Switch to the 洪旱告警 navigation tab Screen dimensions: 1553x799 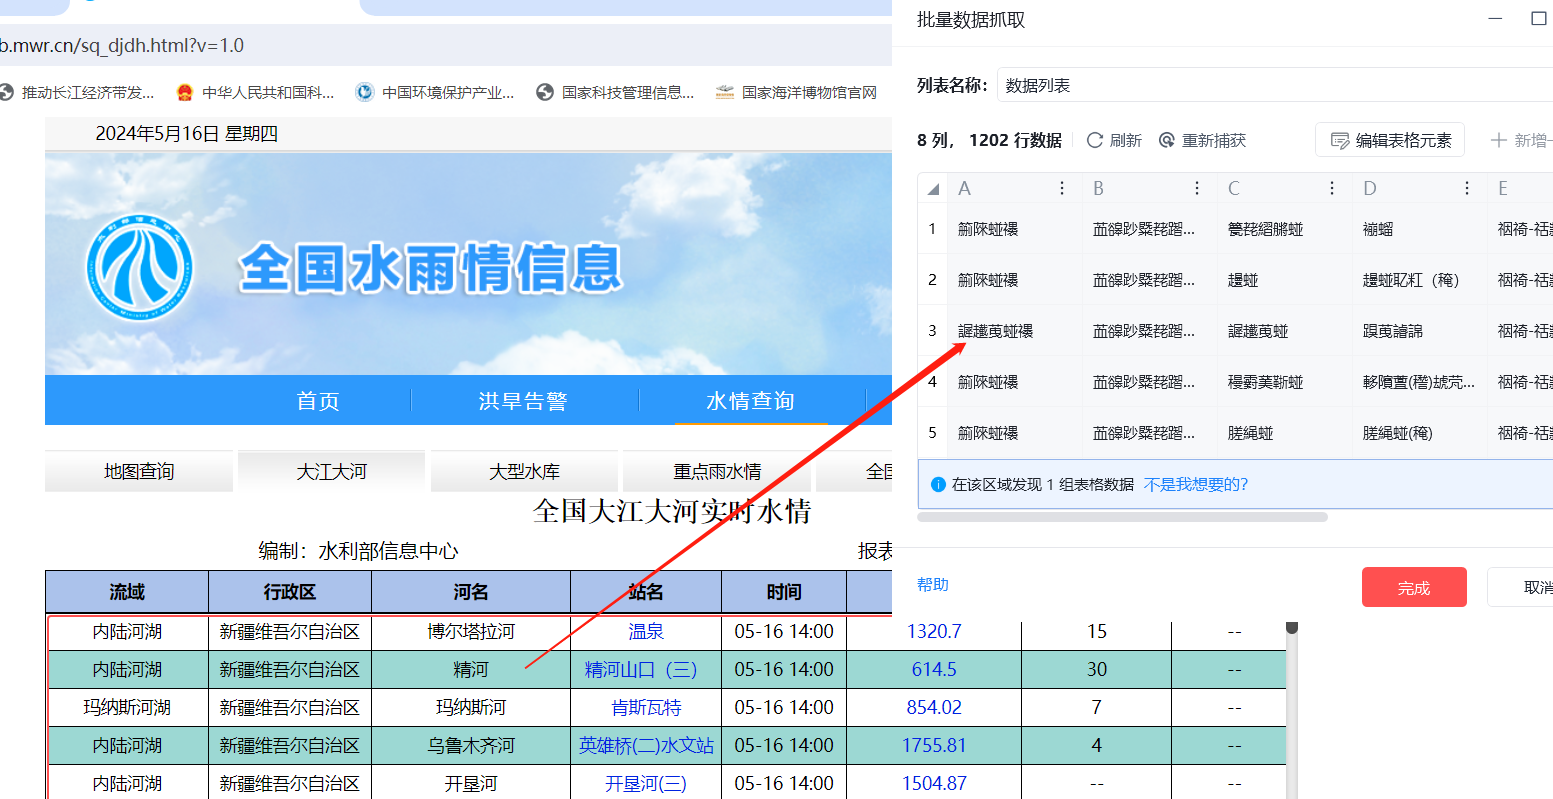pos(523,401)
